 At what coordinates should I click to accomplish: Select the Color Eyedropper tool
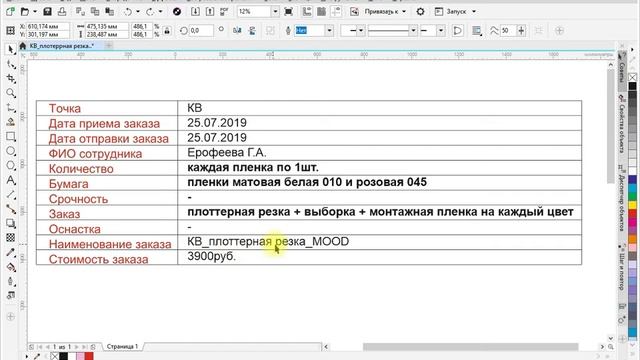click(x=11, y=253)
